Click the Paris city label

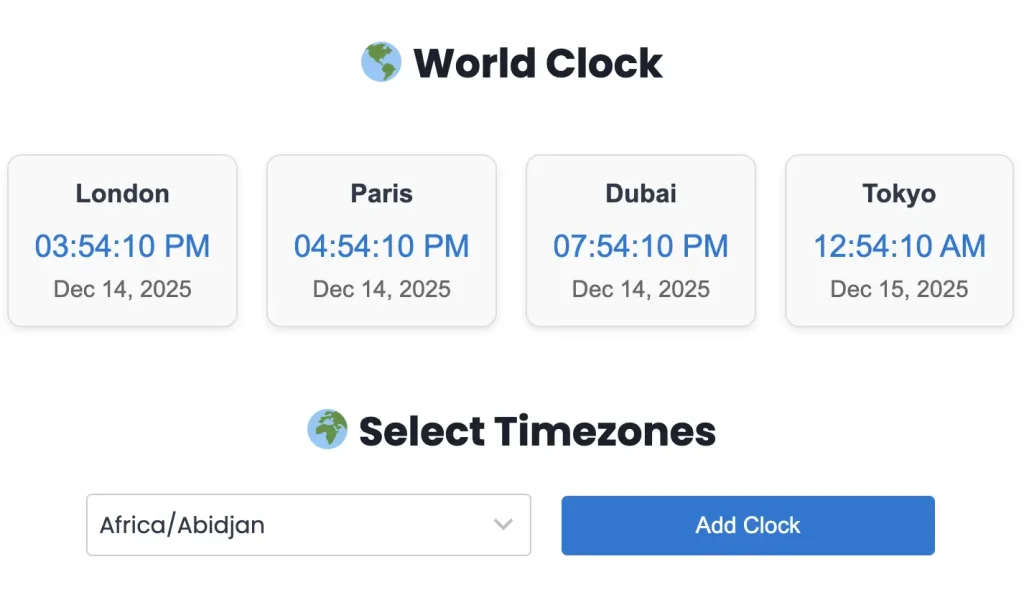(381, 193)
